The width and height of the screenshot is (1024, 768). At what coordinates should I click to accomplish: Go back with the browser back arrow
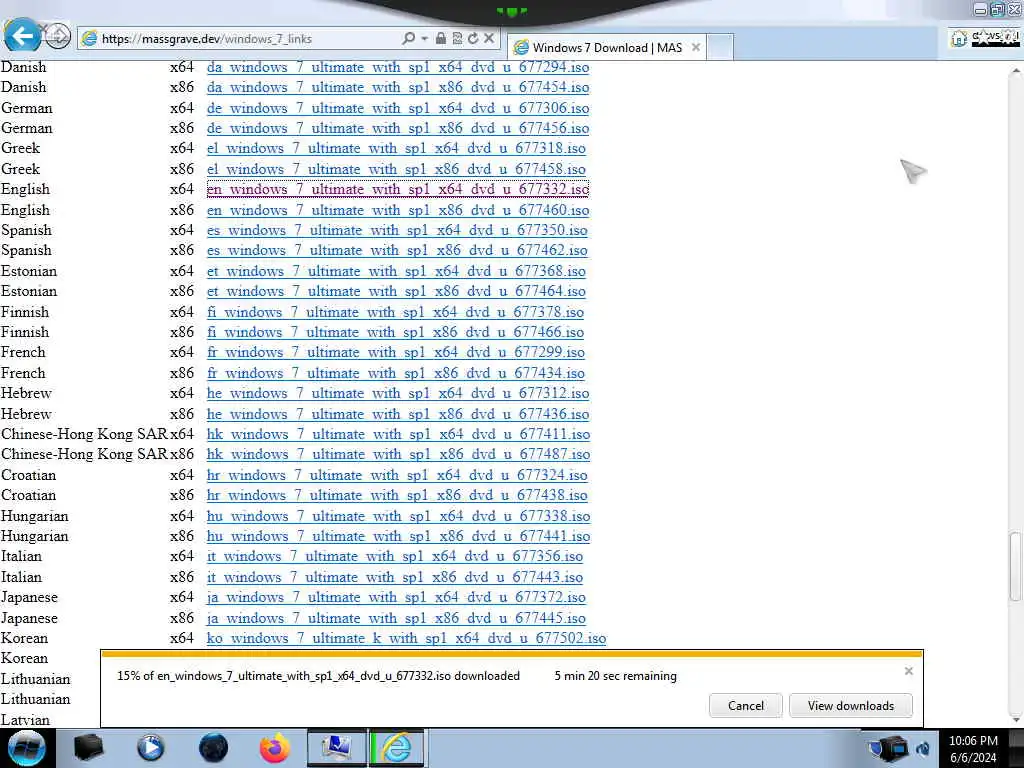click(22, 35)
